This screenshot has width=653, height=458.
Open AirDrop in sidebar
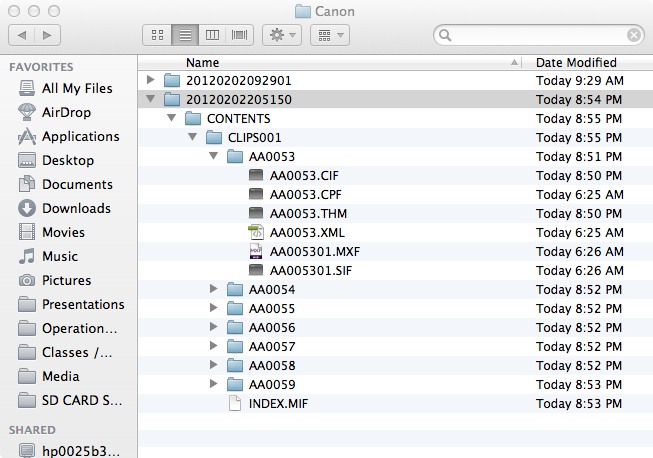click(67, 113)
